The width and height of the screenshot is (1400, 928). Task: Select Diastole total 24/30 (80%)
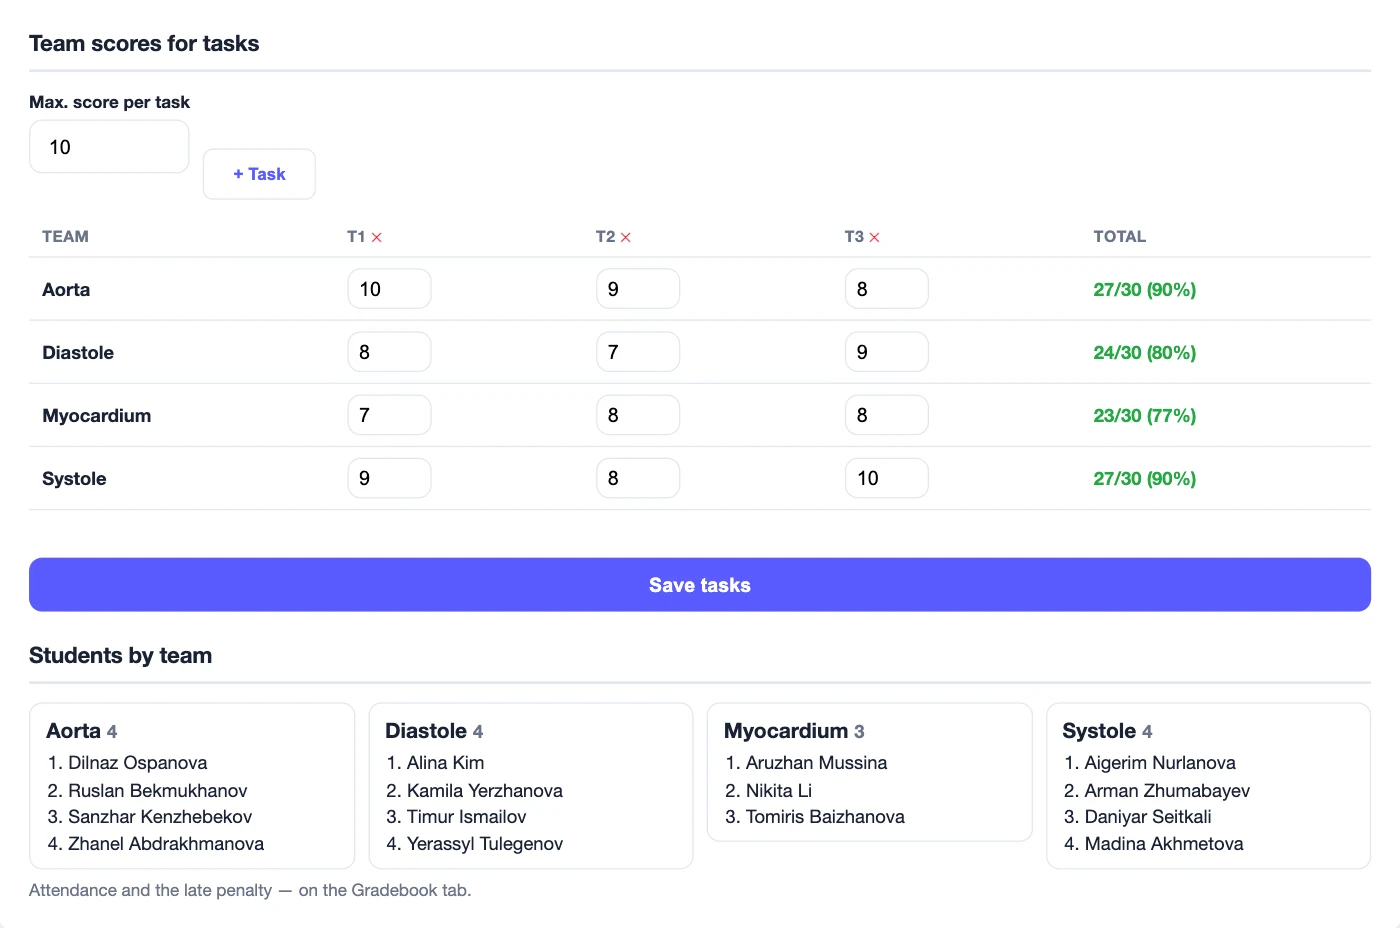[1144, 353]
